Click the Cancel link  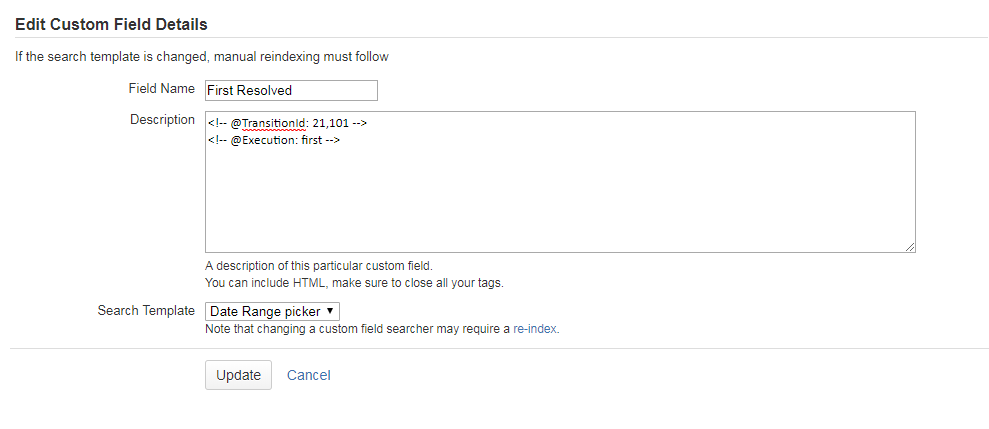click(x=308, y=375)
